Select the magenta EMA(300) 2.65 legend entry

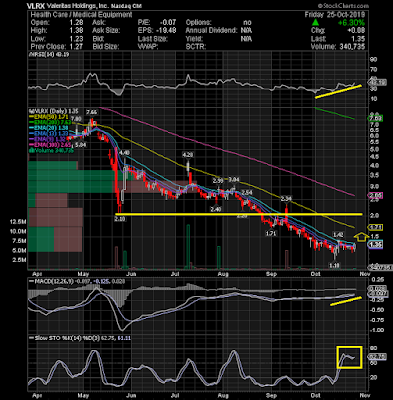coord(49,145)
